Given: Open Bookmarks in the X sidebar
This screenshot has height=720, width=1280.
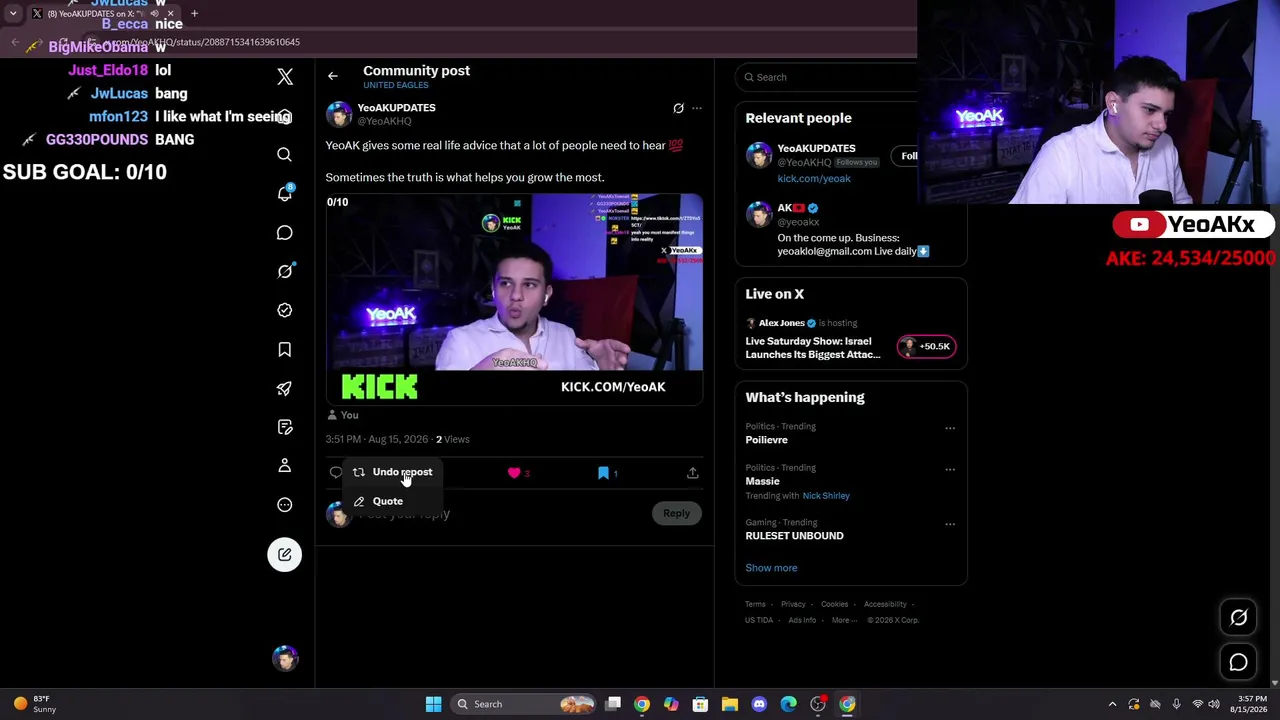Looking at the screenshot, I should [285, 349].
